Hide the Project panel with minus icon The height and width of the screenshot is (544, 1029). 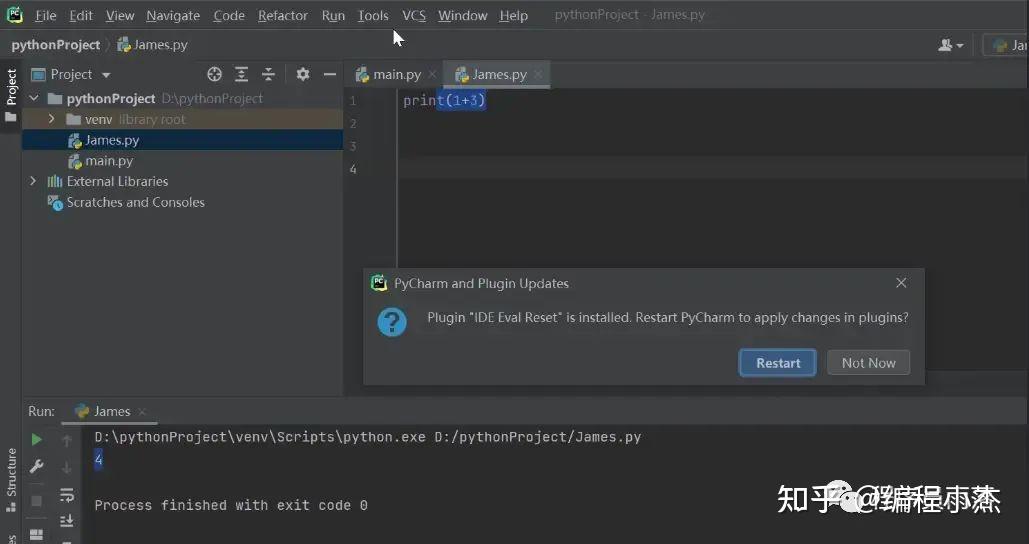329,74
